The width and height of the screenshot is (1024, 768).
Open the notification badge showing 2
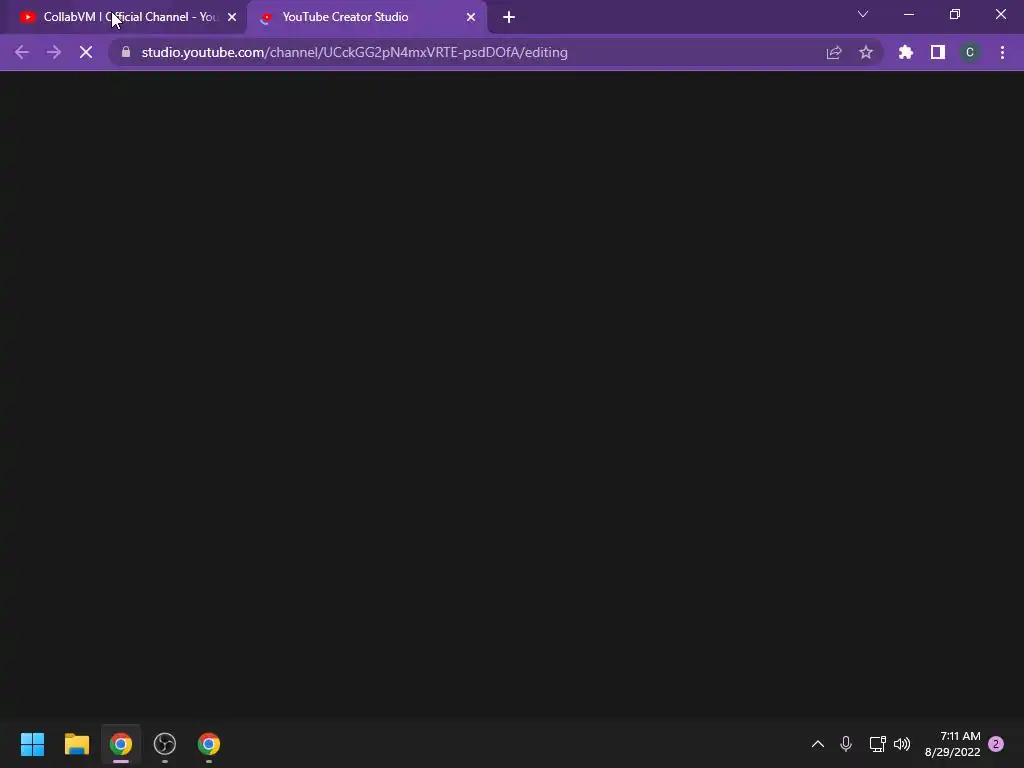tap(996, 744)
